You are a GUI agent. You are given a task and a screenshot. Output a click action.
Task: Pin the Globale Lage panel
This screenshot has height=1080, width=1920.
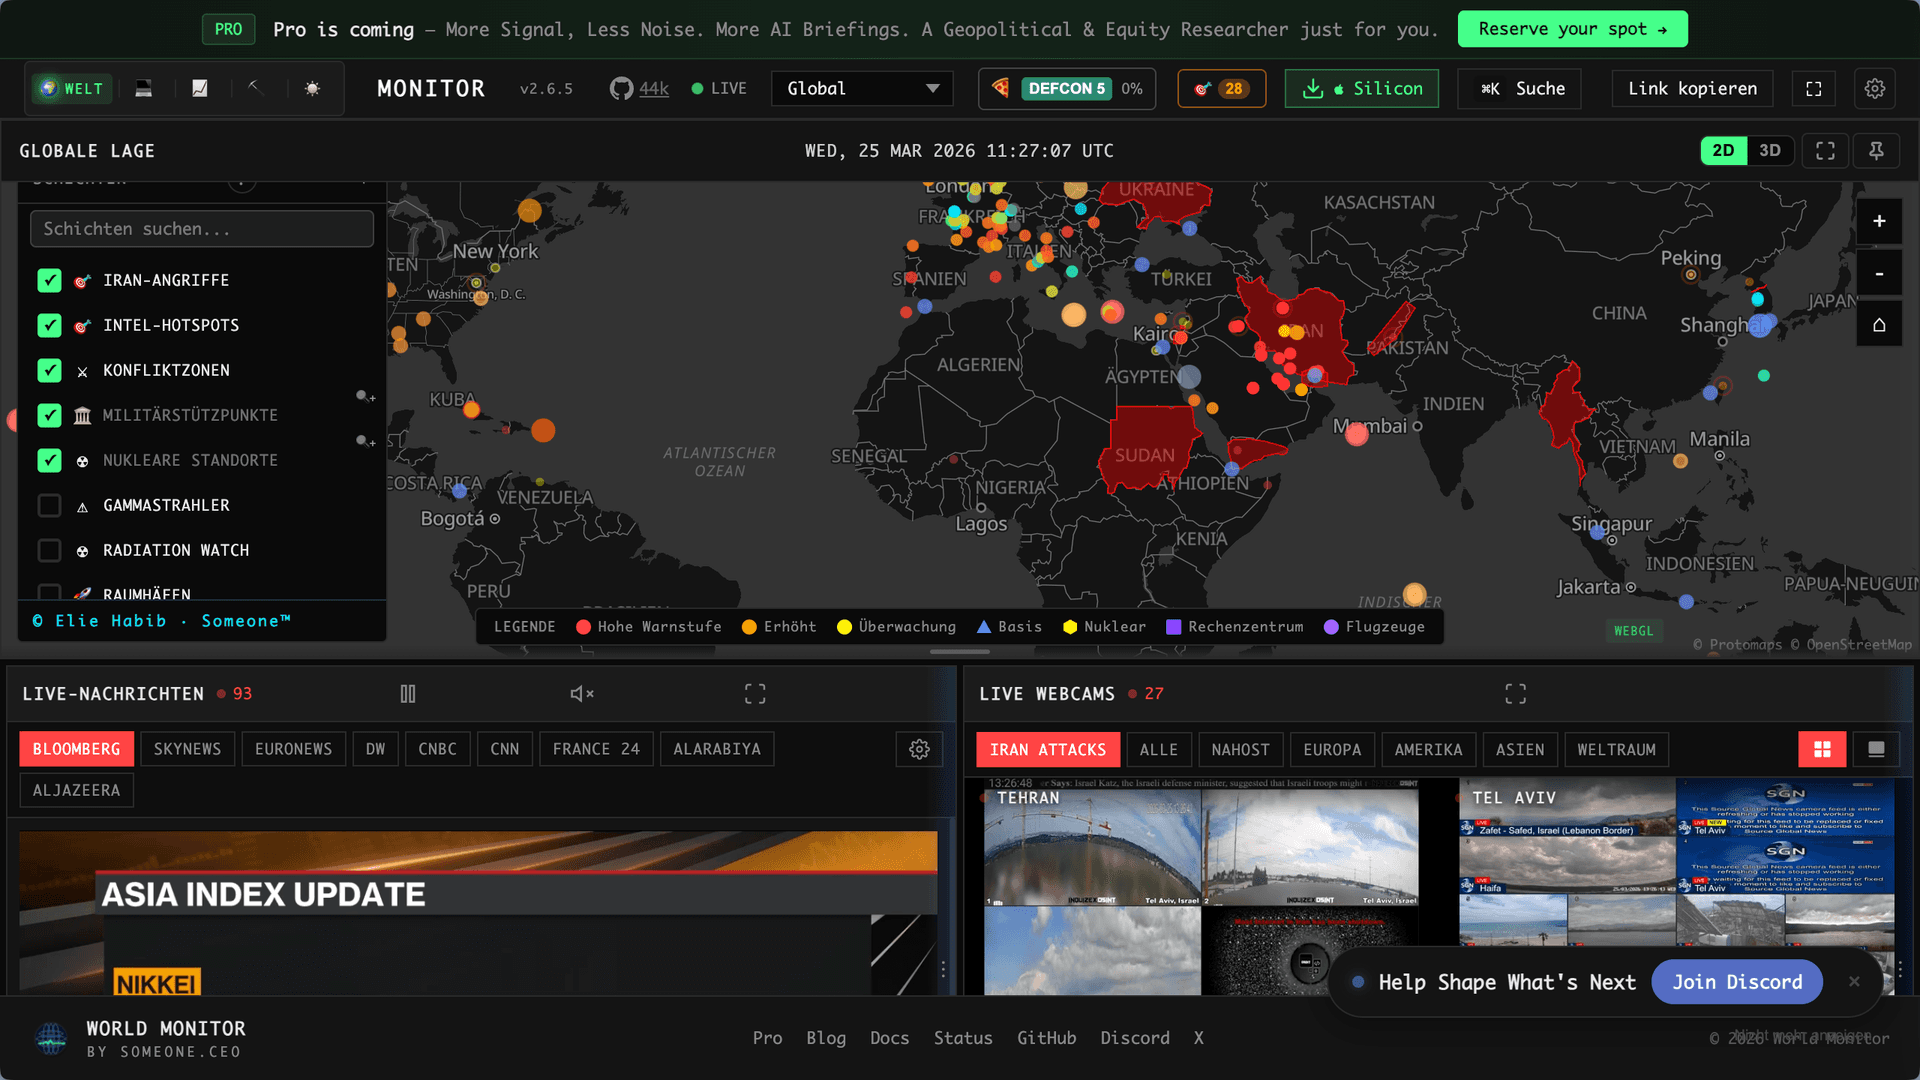pos(1877,150)
